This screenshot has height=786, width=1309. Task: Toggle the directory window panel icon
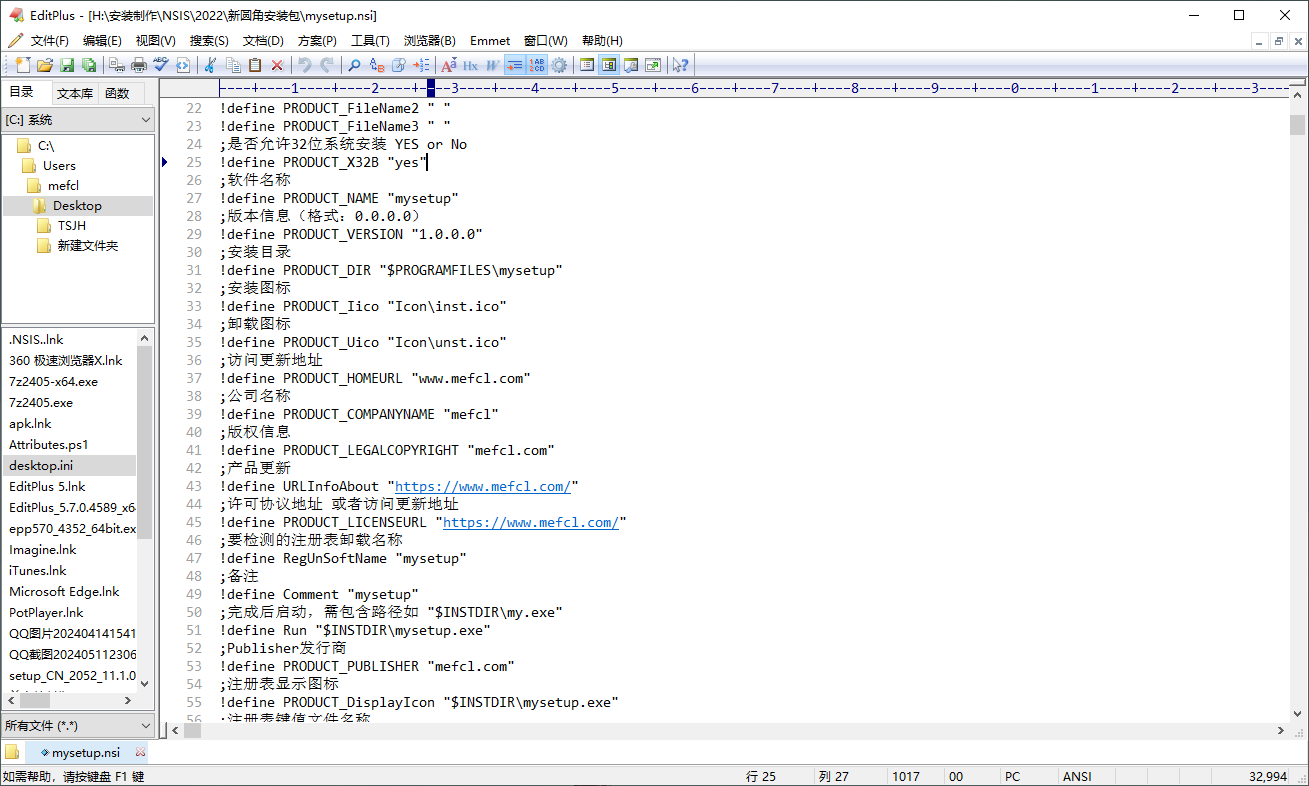click(x=608, y=64)
